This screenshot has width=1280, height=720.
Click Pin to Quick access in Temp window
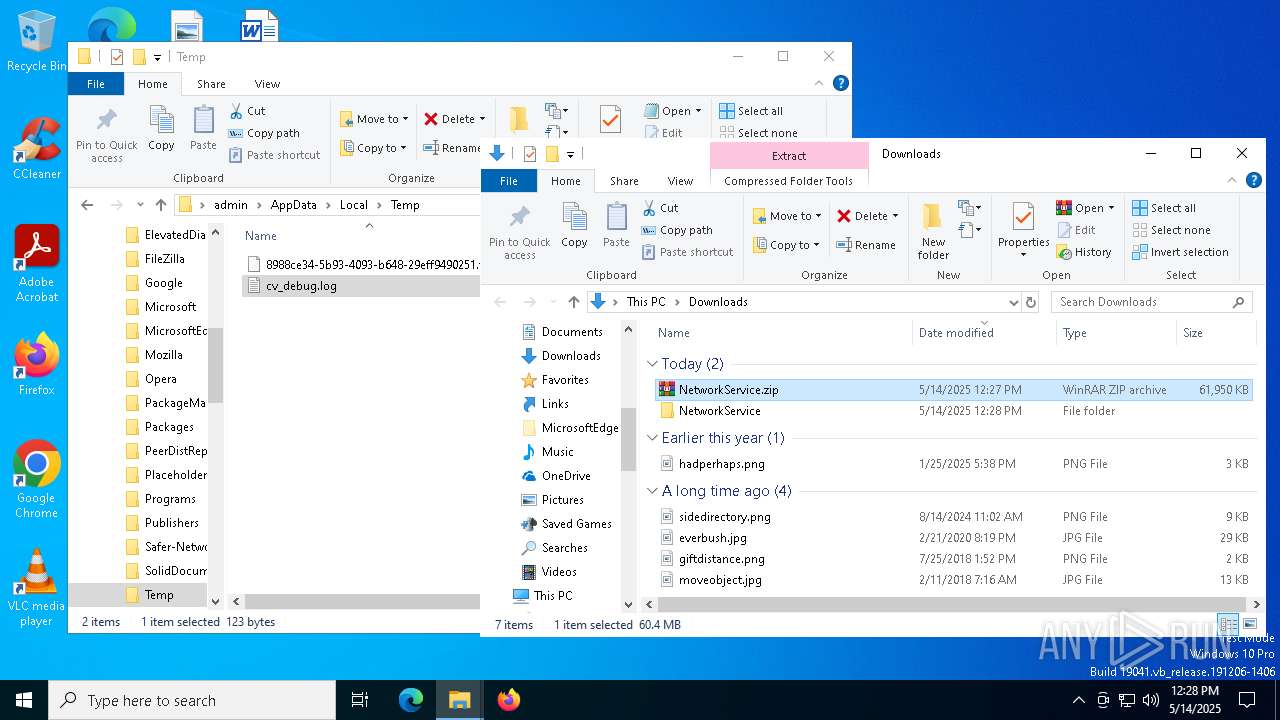coord(106,135)
